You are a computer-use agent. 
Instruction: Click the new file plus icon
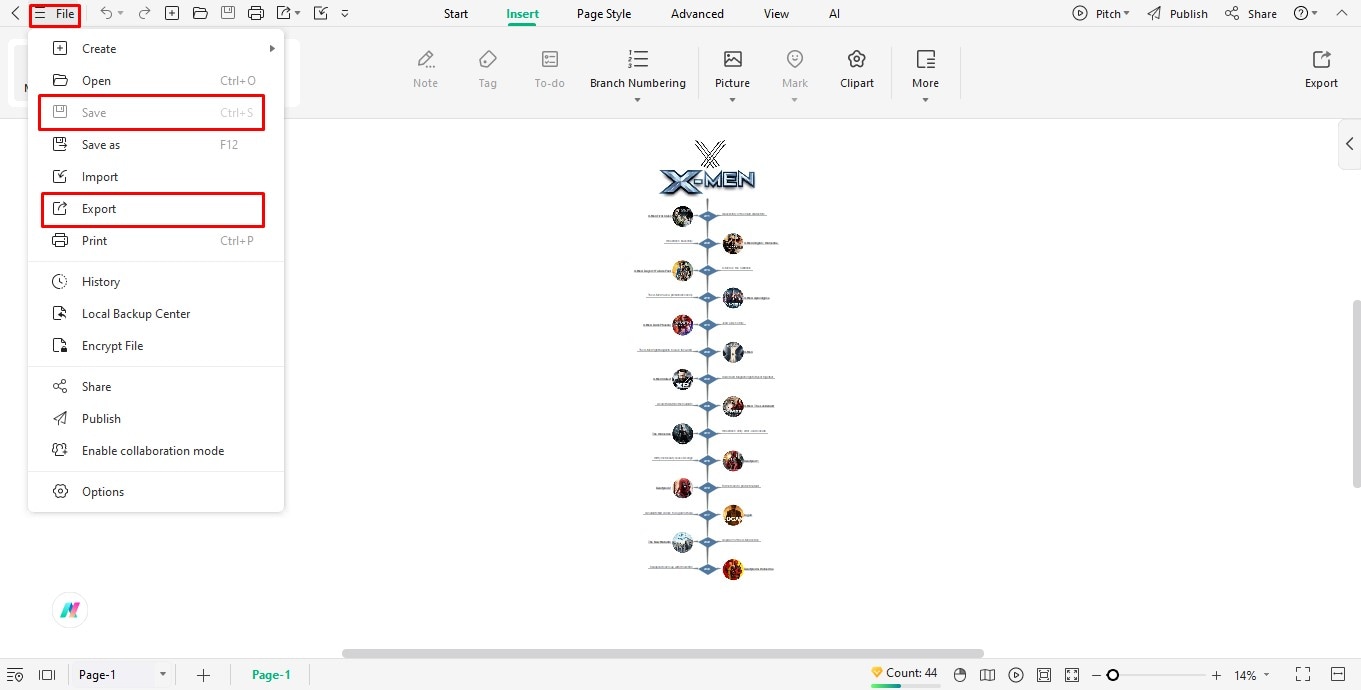[172, 14]
